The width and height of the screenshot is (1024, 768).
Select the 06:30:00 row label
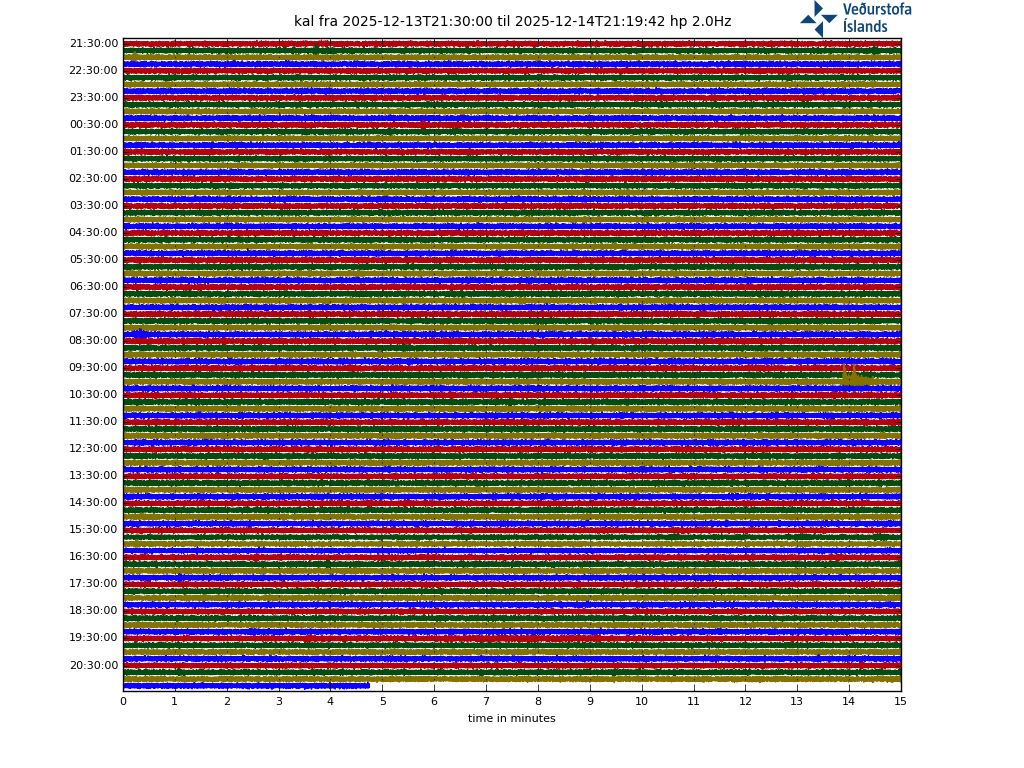point(94,287)
